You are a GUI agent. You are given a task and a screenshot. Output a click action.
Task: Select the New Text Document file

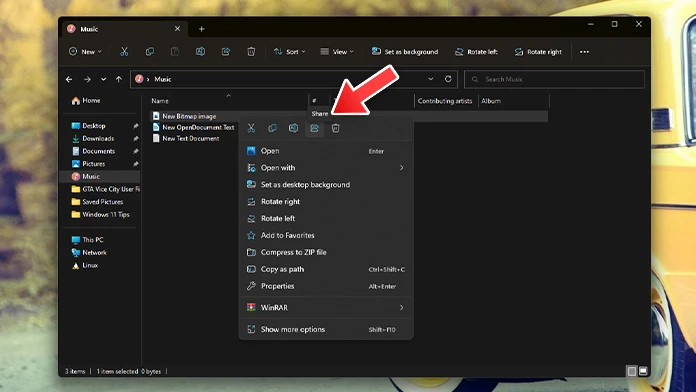[186, 139]
